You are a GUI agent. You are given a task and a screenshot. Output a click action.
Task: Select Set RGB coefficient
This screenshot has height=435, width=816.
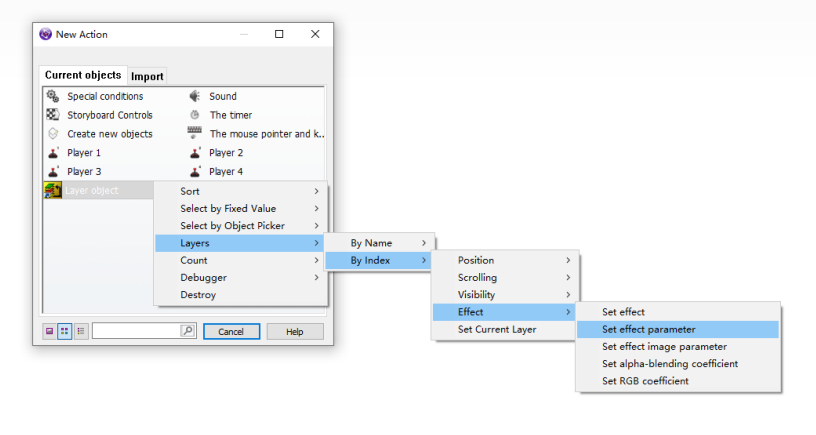click(678, 381)
